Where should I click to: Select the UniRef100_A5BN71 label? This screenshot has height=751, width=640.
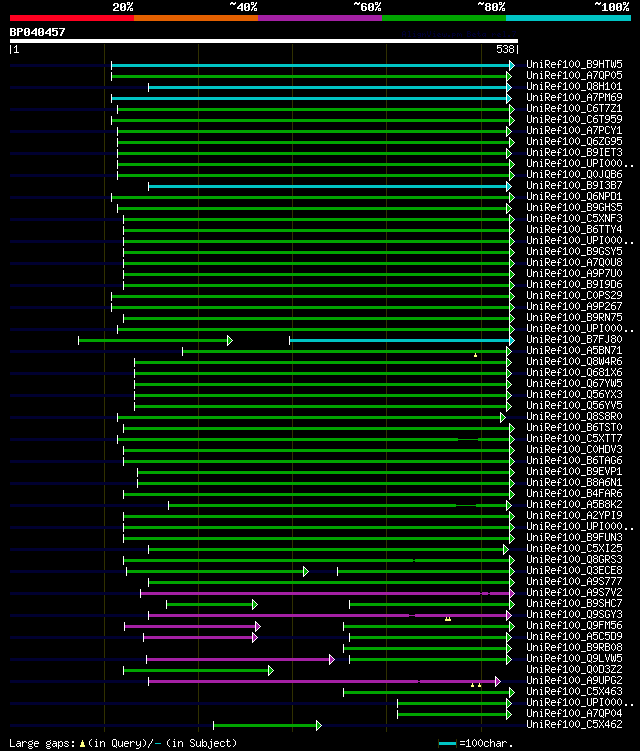pyautogui.click(x=574, y=351)
